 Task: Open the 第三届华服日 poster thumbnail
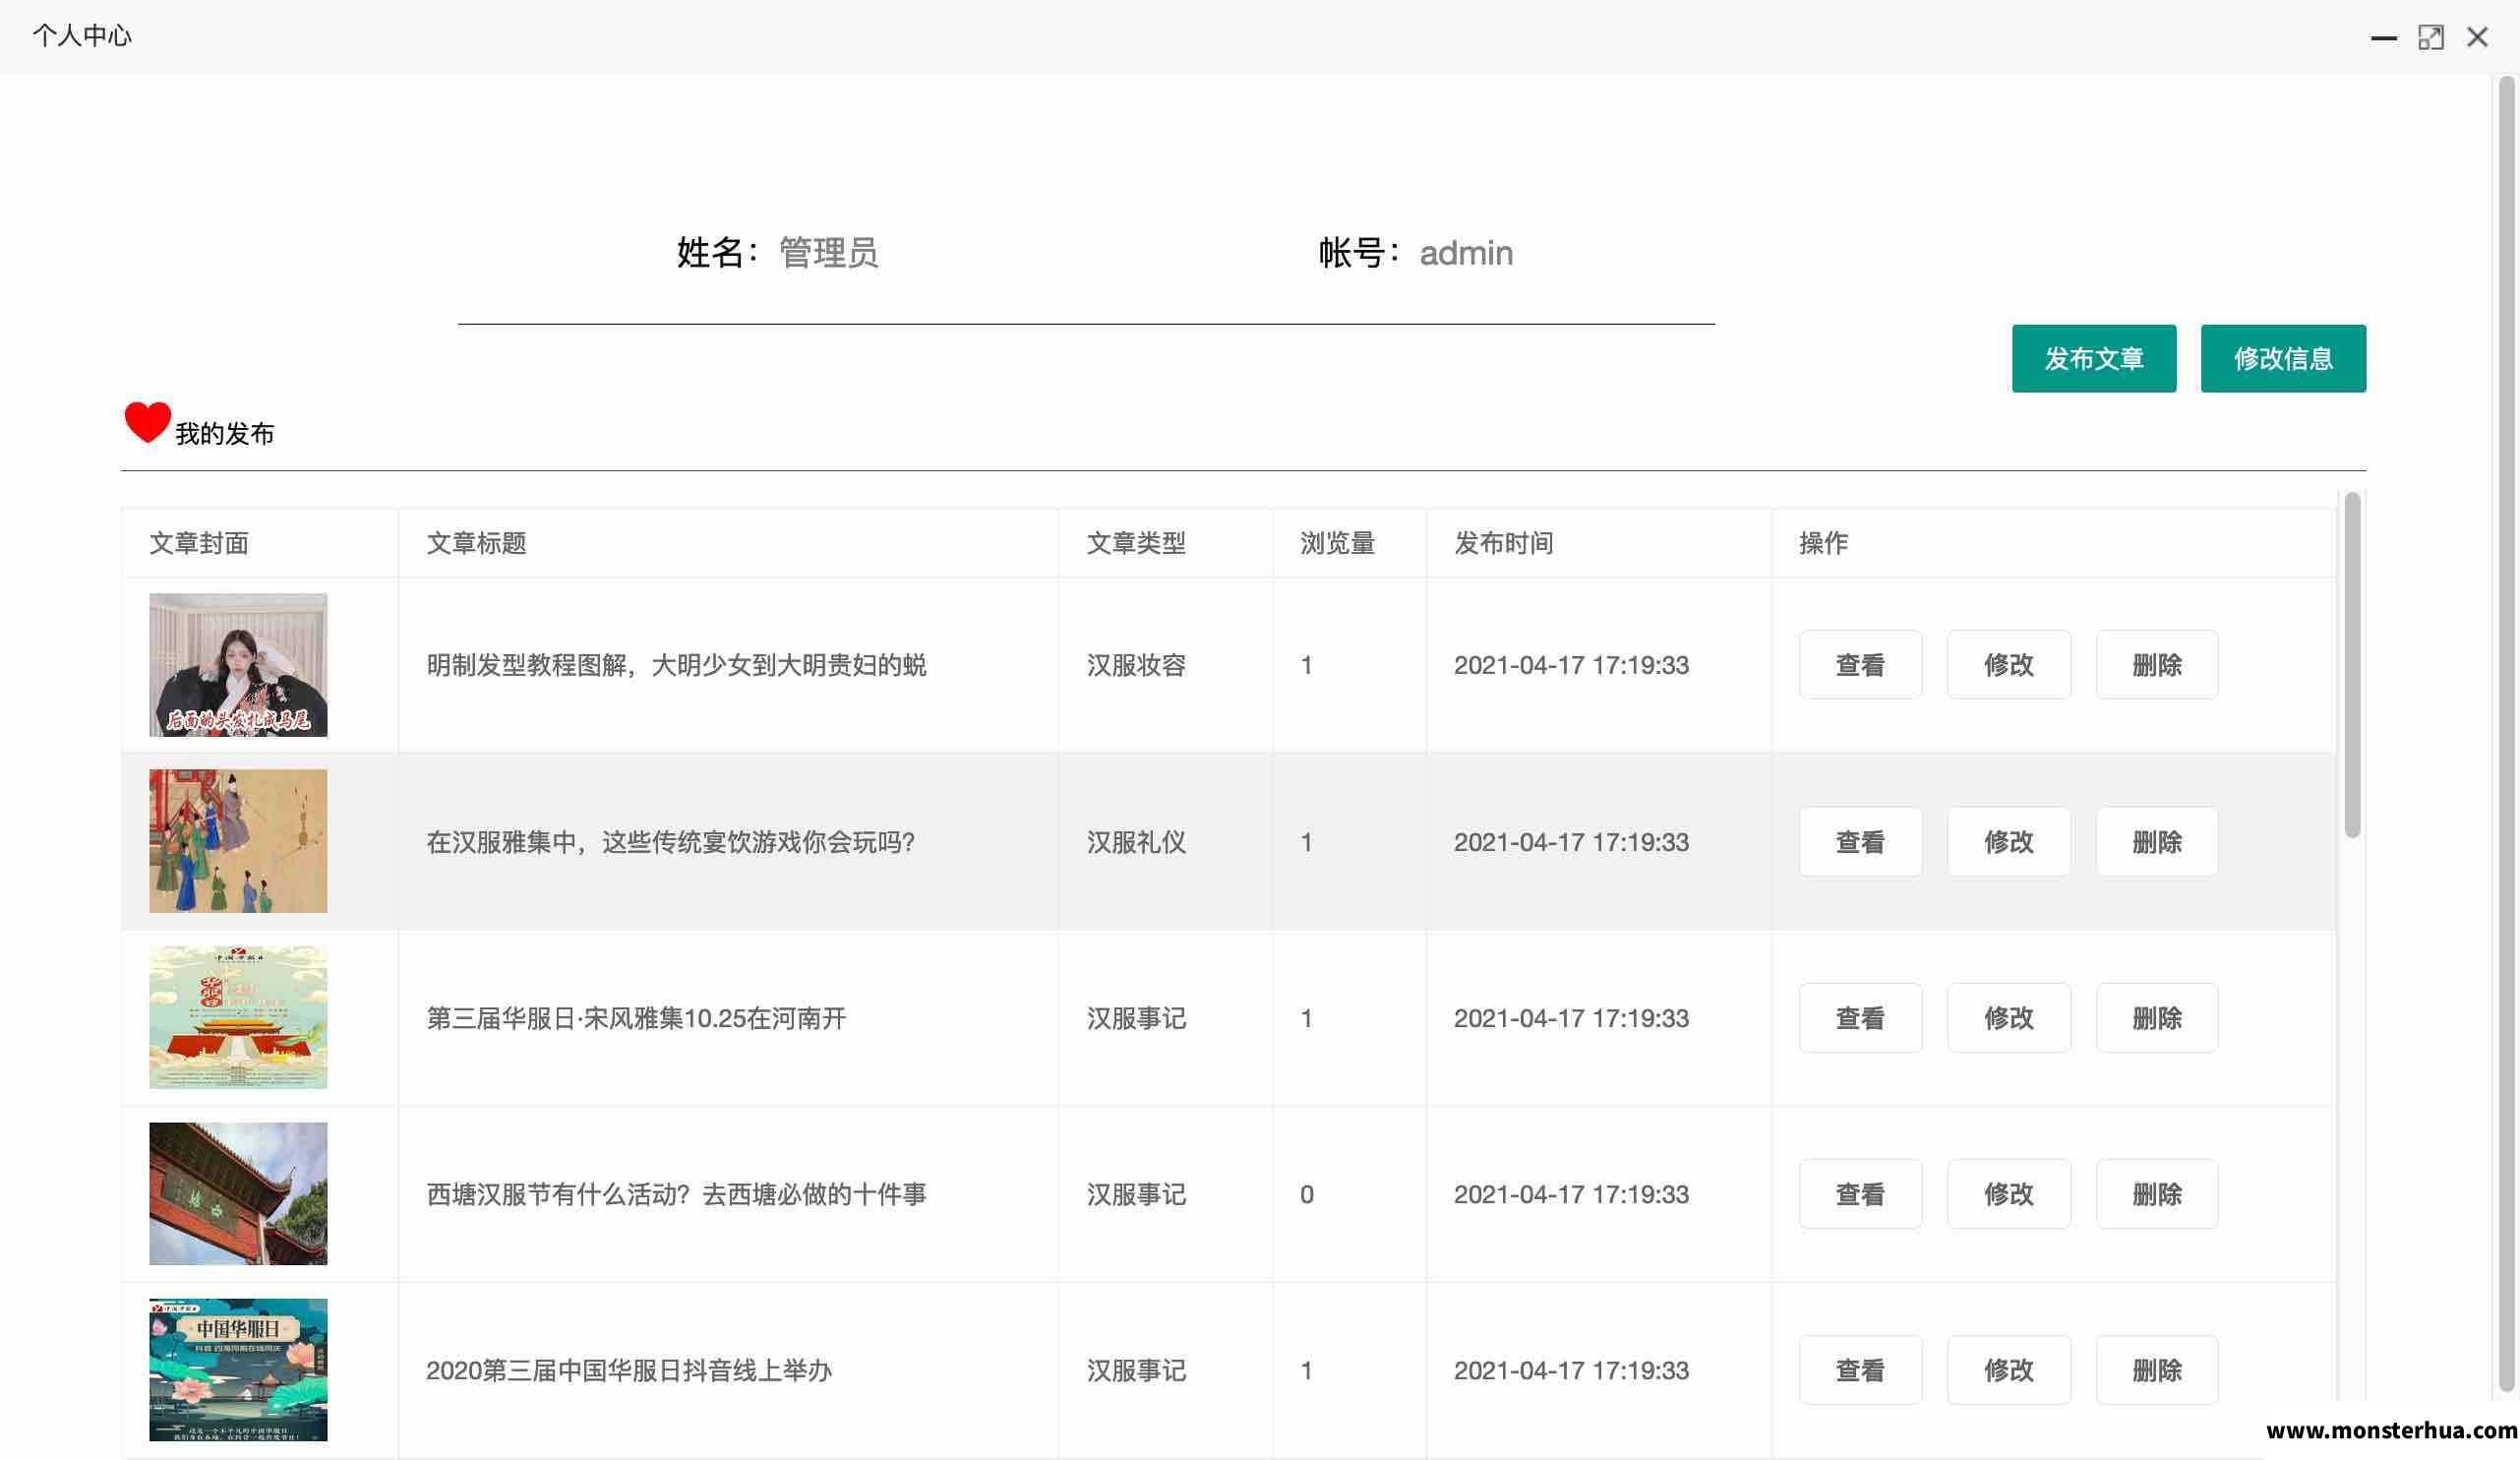click(238, 1017)
